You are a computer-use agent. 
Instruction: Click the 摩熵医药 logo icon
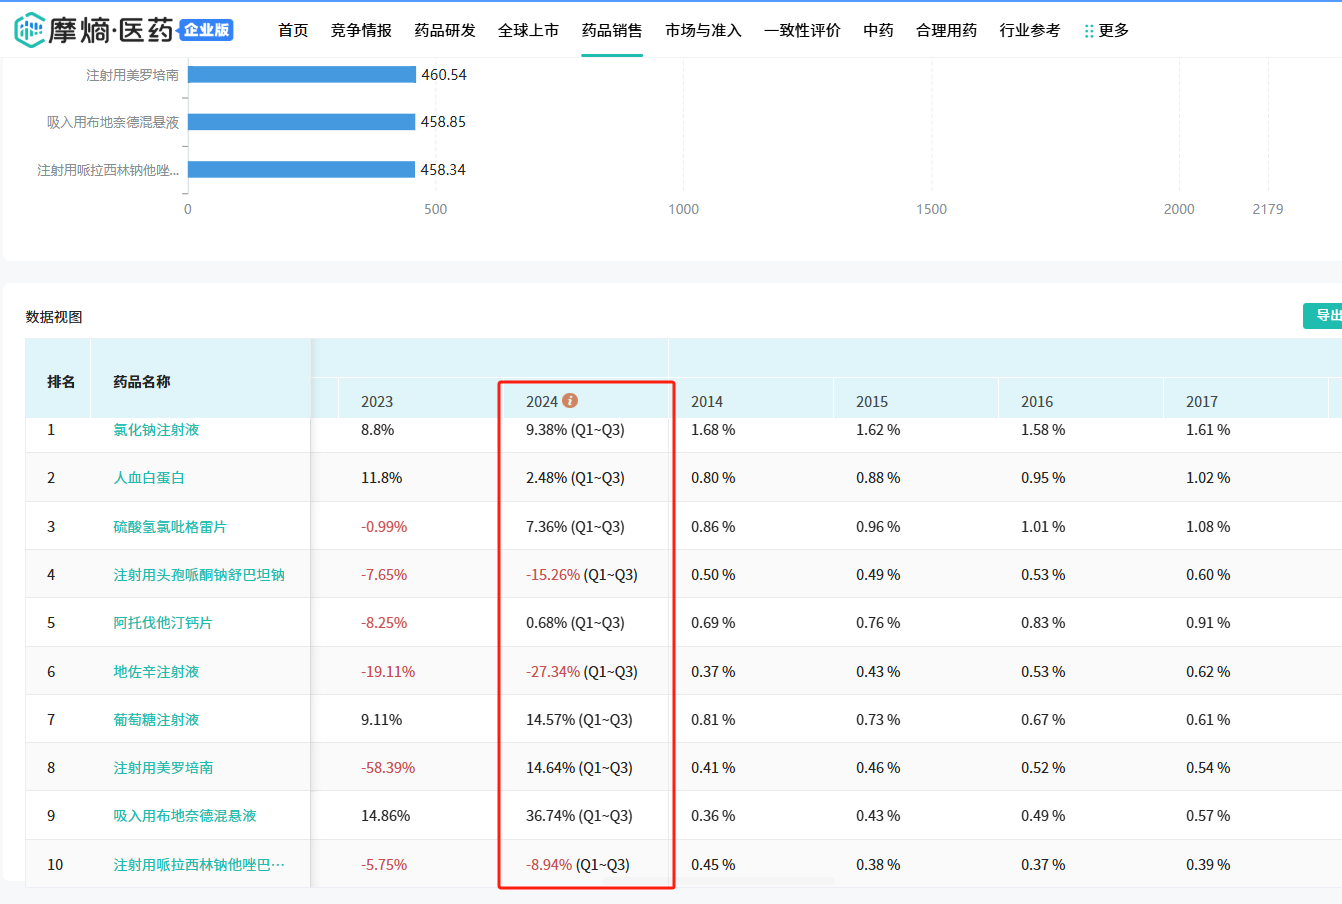pos(30,30)
